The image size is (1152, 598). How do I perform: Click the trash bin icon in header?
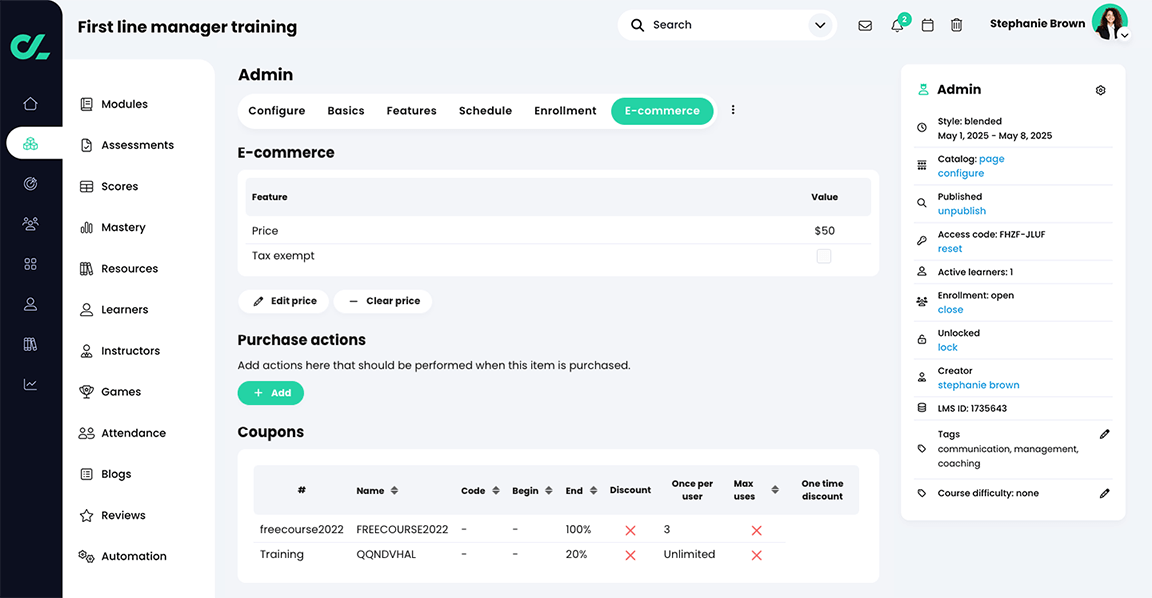[x=956, y=25]
